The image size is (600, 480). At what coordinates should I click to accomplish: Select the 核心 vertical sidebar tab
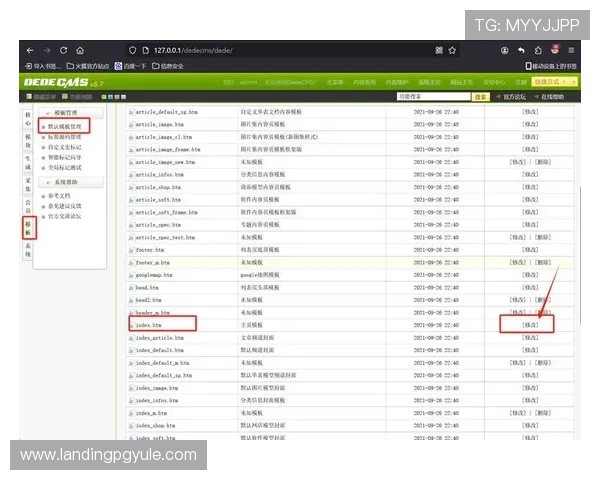pos(28,118)
